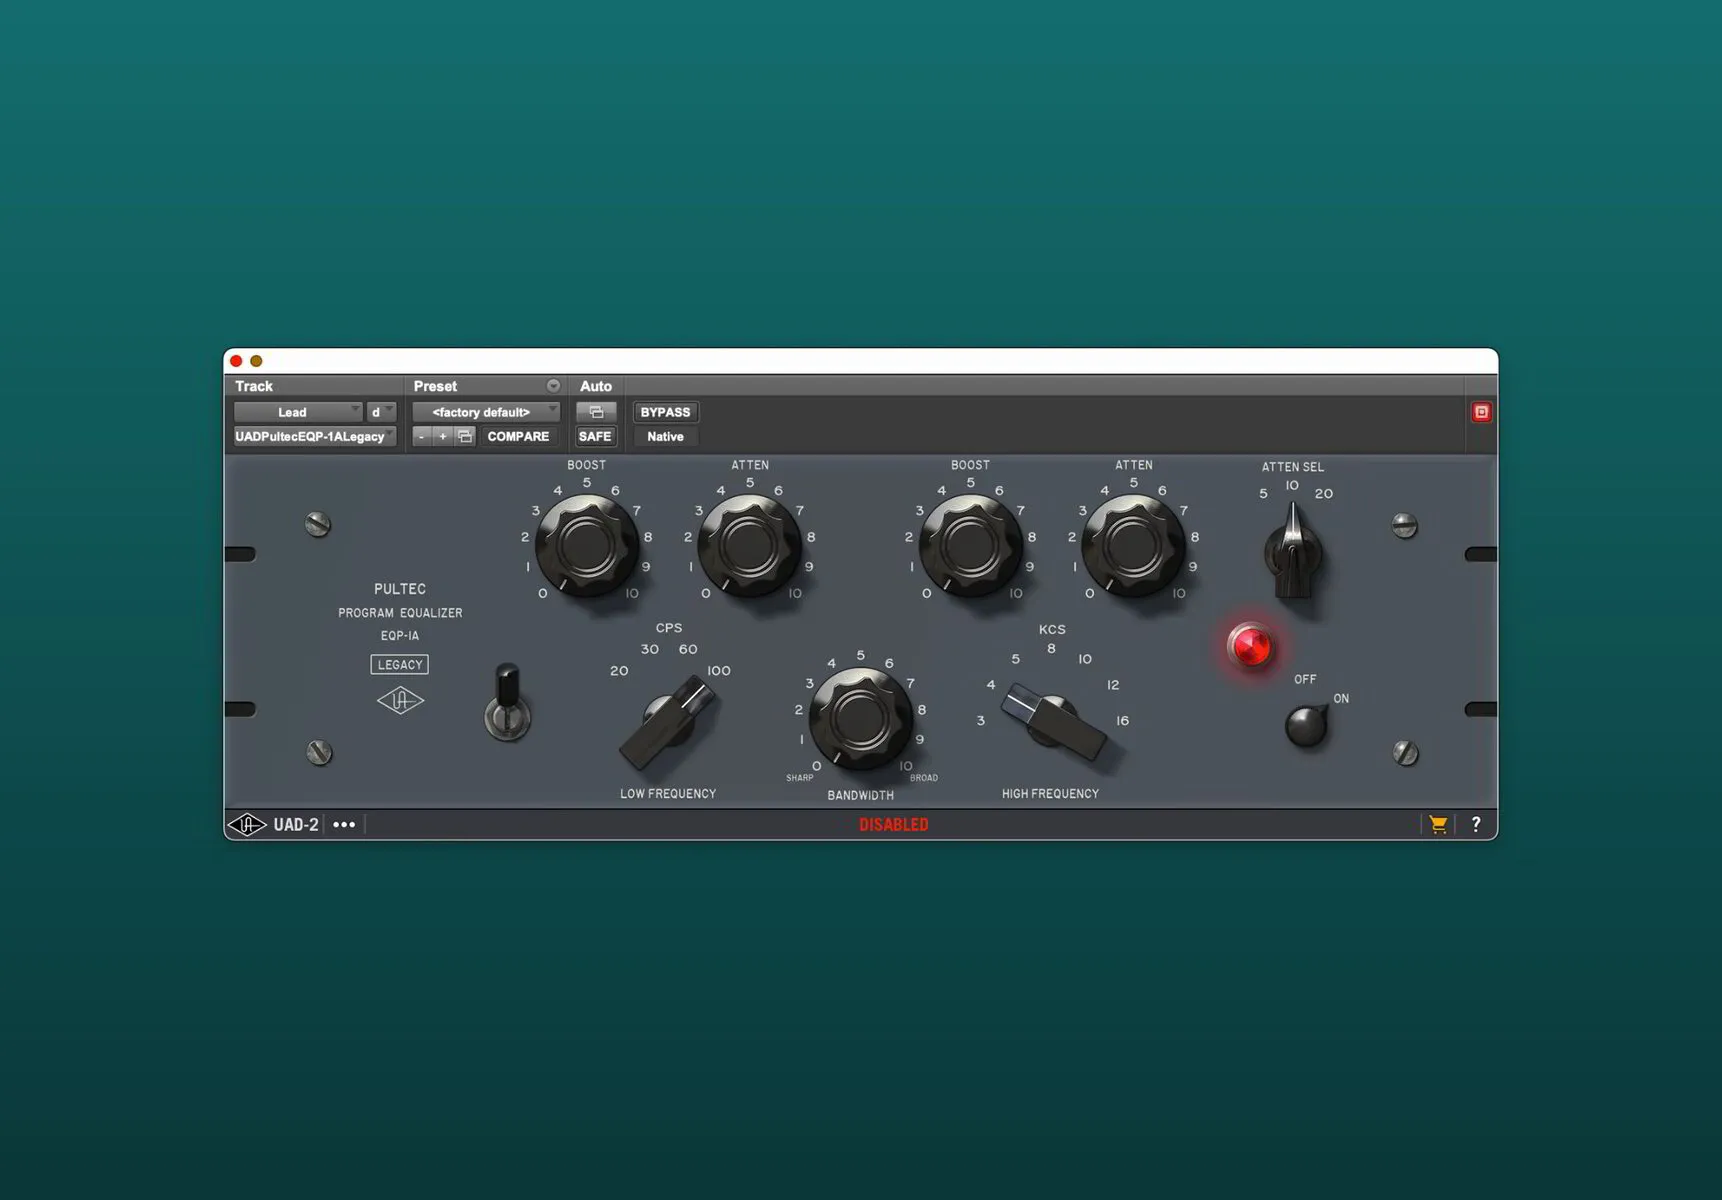This screenshot has height=1200, width=1722.
Task: Open the UADPultecEQP-1ALegacy plug-in selector
Action: coord(314,436)
